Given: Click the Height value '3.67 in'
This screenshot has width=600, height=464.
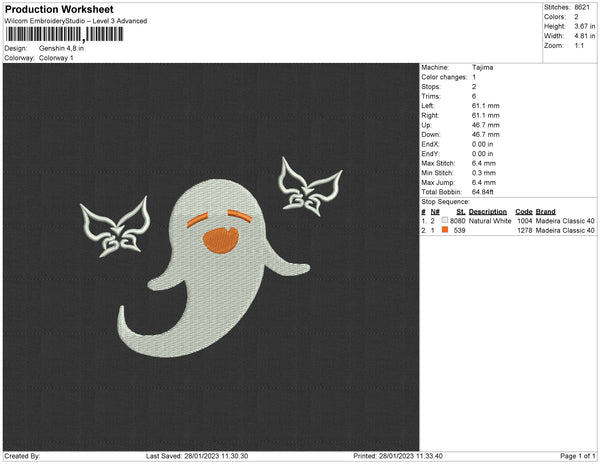Looking at the screenshot, I should point(585,26).
